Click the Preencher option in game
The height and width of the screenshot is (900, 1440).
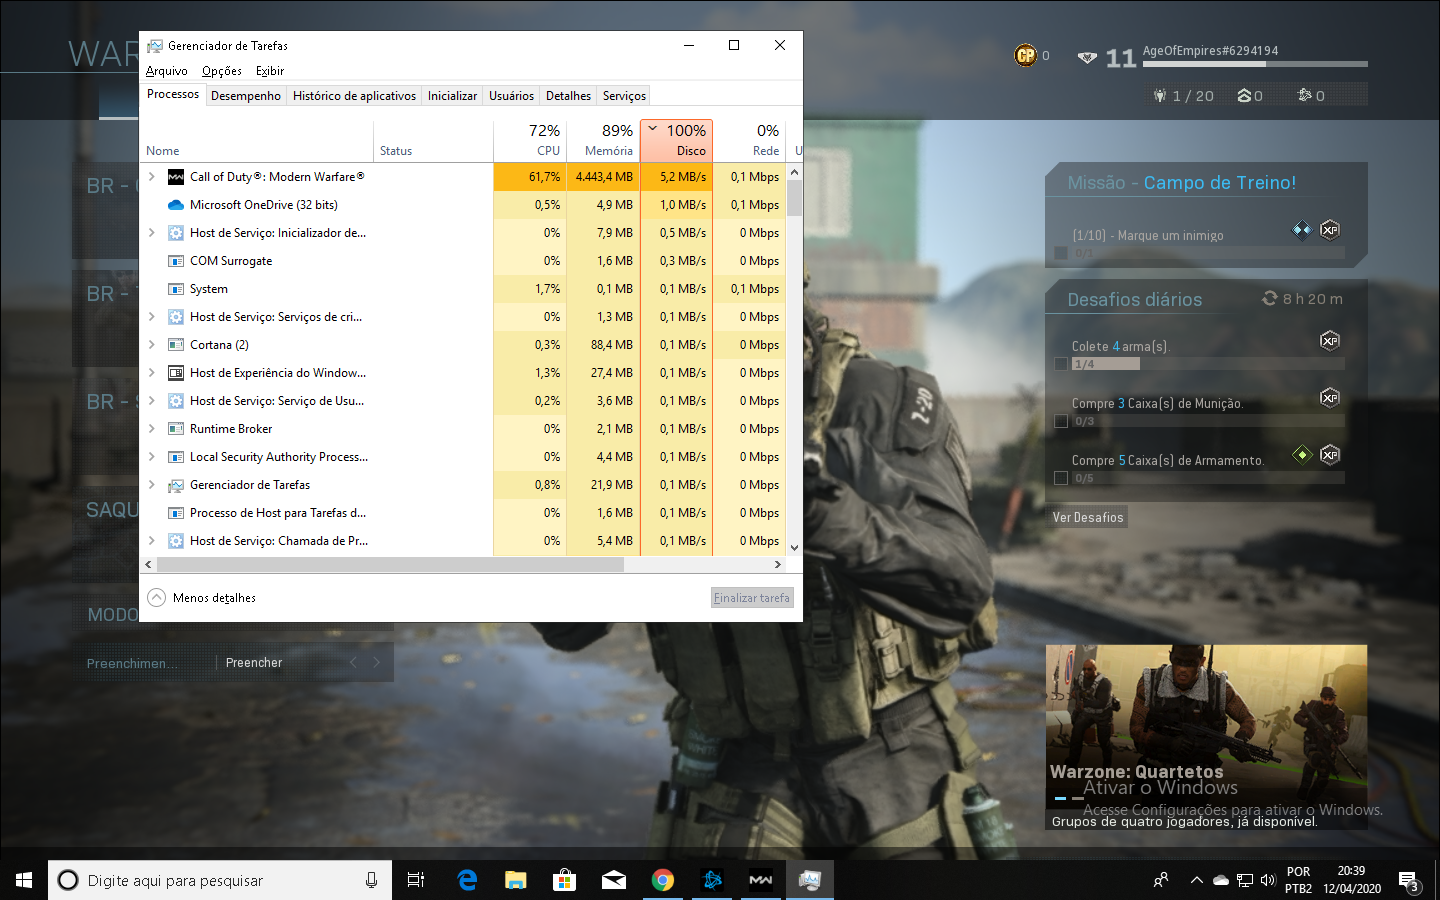point(254,663)
